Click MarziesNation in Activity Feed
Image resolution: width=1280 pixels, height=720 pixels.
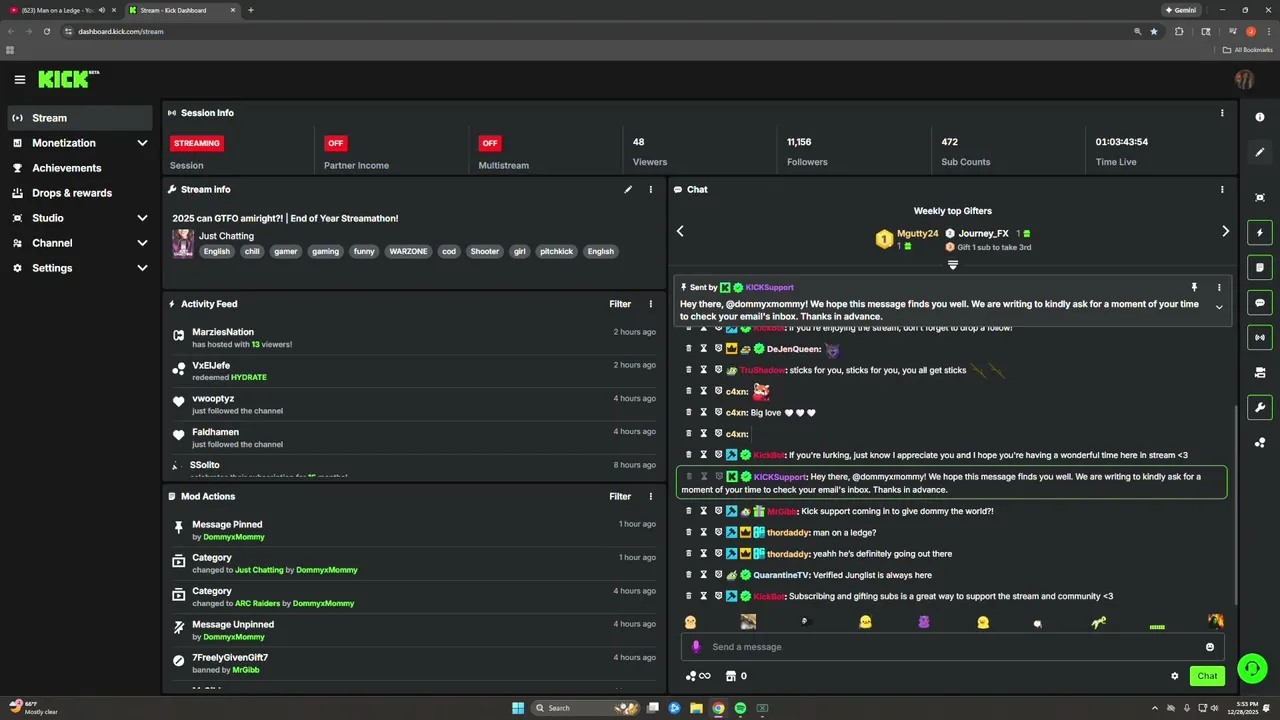[223, 332]
